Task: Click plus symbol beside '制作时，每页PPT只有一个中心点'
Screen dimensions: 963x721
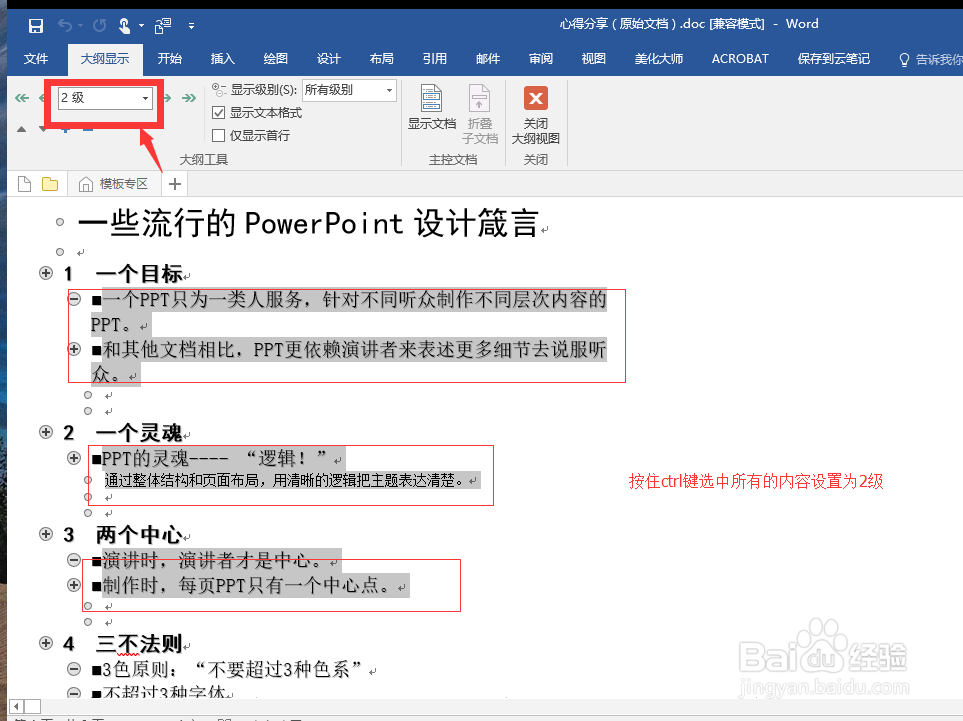Action: [74, 585]
